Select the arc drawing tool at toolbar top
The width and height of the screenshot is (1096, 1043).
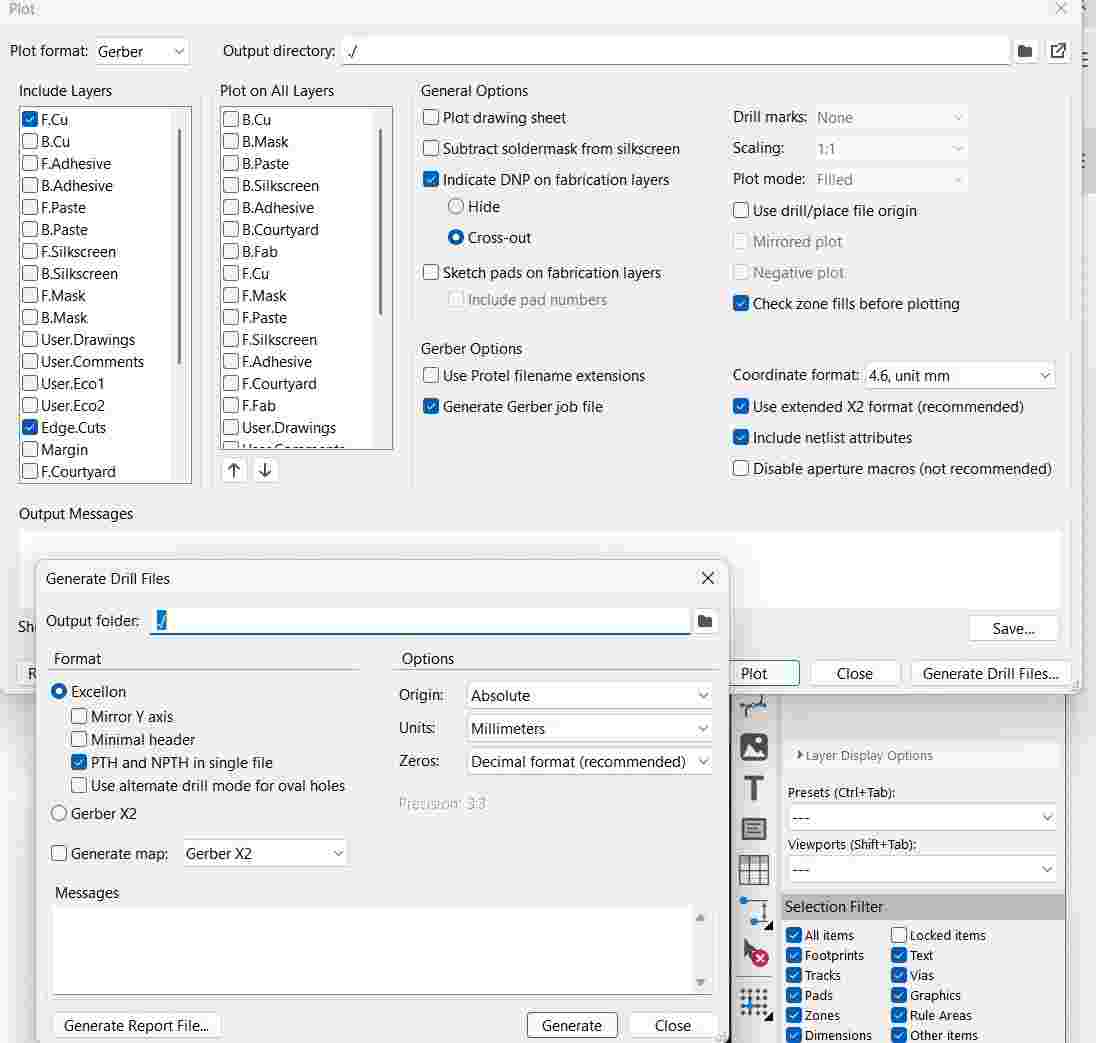point(754,707)
